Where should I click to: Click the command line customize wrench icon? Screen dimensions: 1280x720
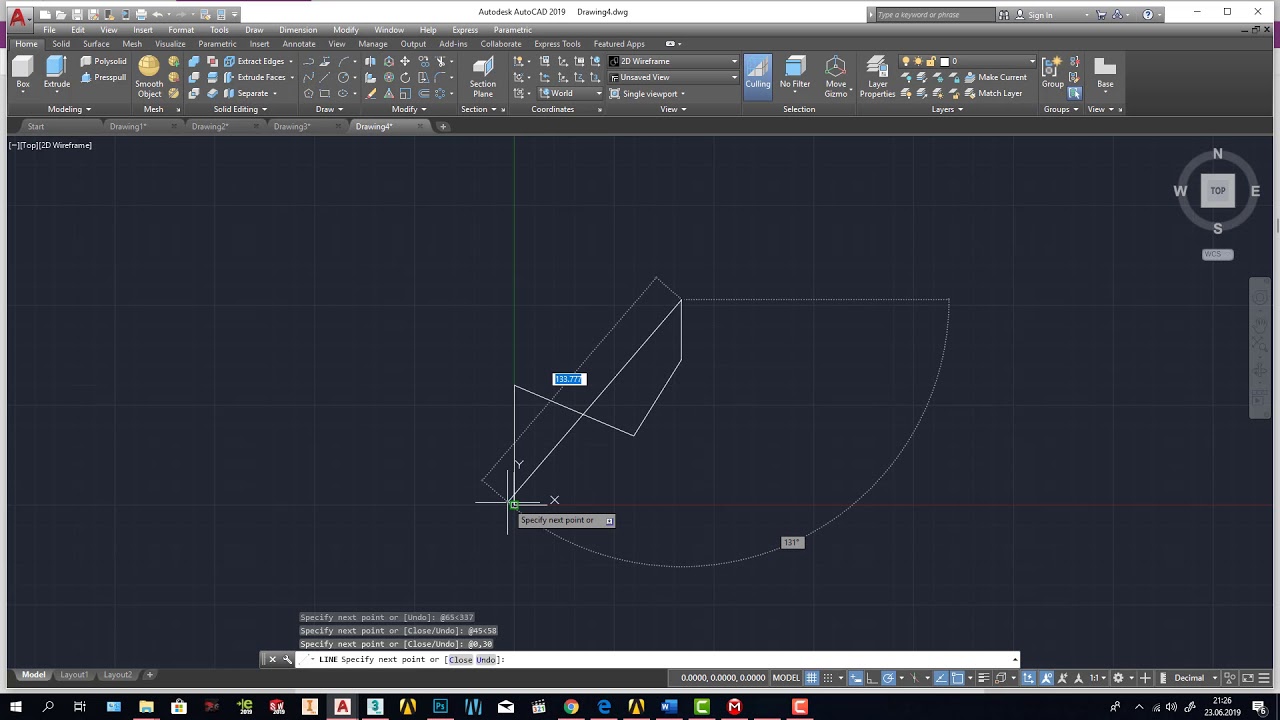click(x=287, y=660)
